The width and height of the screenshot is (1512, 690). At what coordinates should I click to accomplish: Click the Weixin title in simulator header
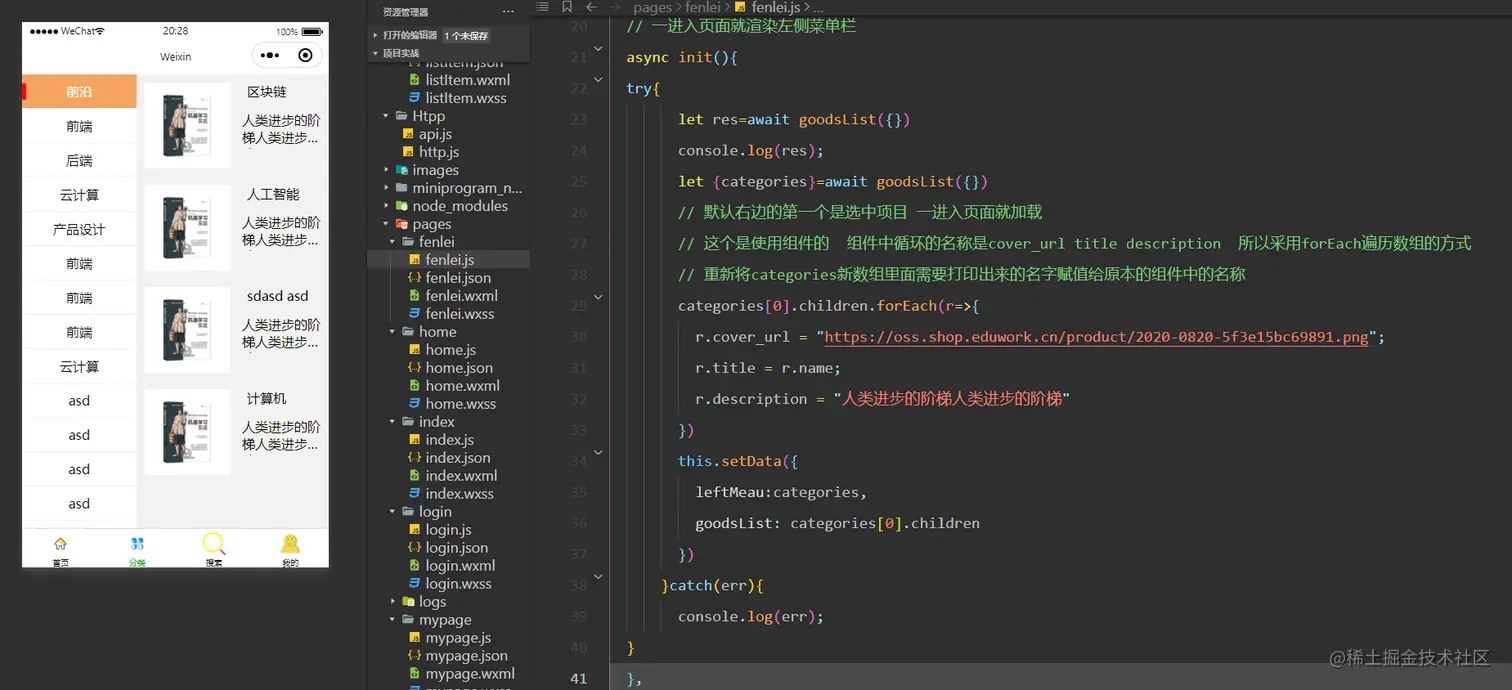pos(175,57)
